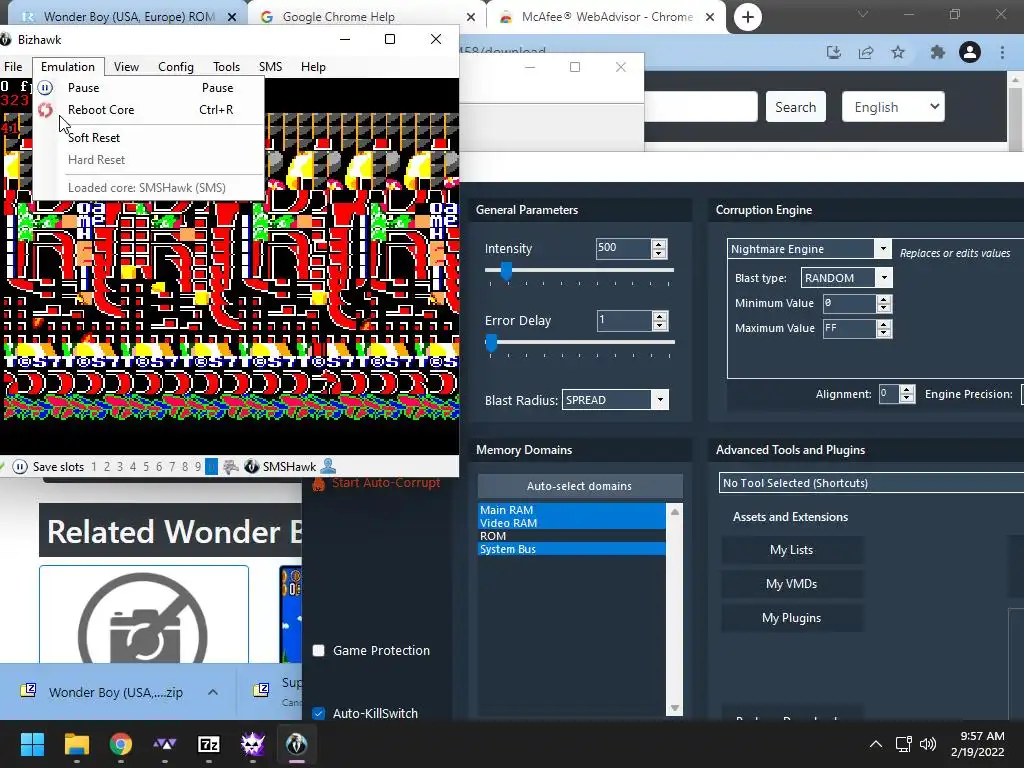1024x768 pixels.
Task: Open Chrome three-dot menu
Action: pos(1002,52)
